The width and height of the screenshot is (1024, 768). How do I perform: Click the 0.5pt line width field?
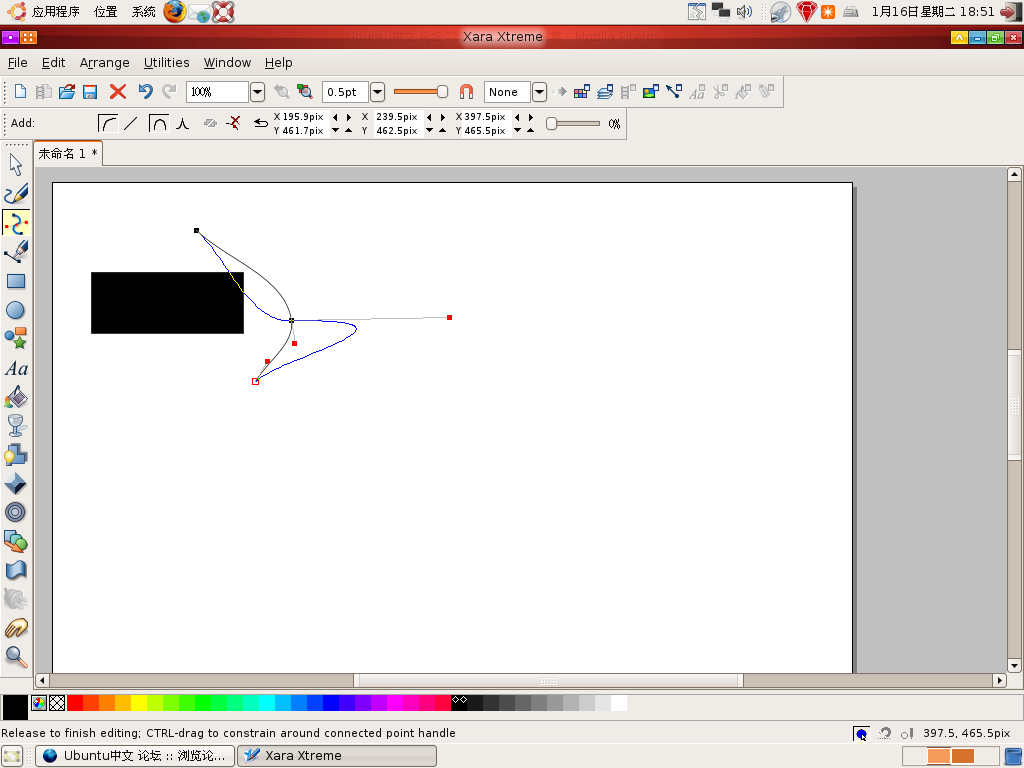[x=345, y=92]
